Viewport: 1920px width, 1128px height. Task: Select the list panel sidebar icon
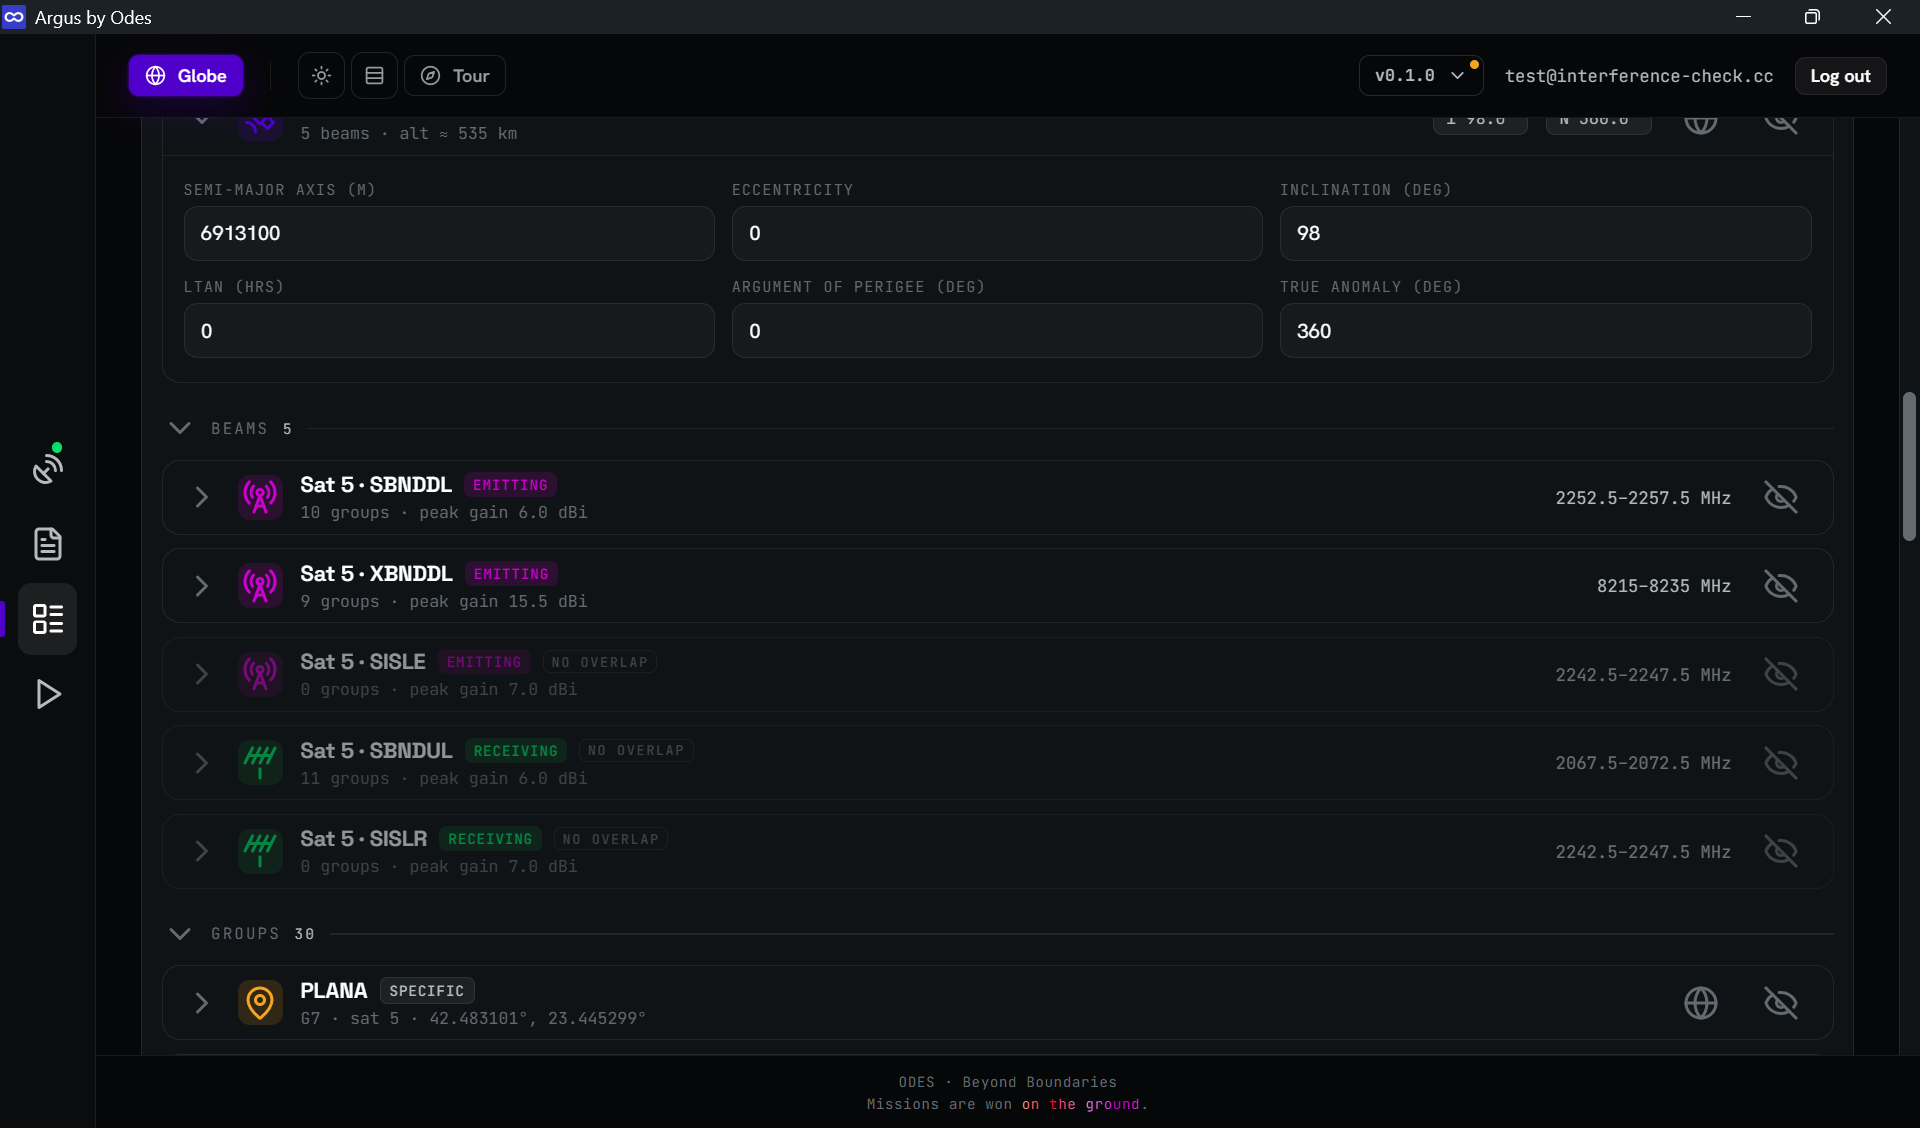(x=47, y=619)
